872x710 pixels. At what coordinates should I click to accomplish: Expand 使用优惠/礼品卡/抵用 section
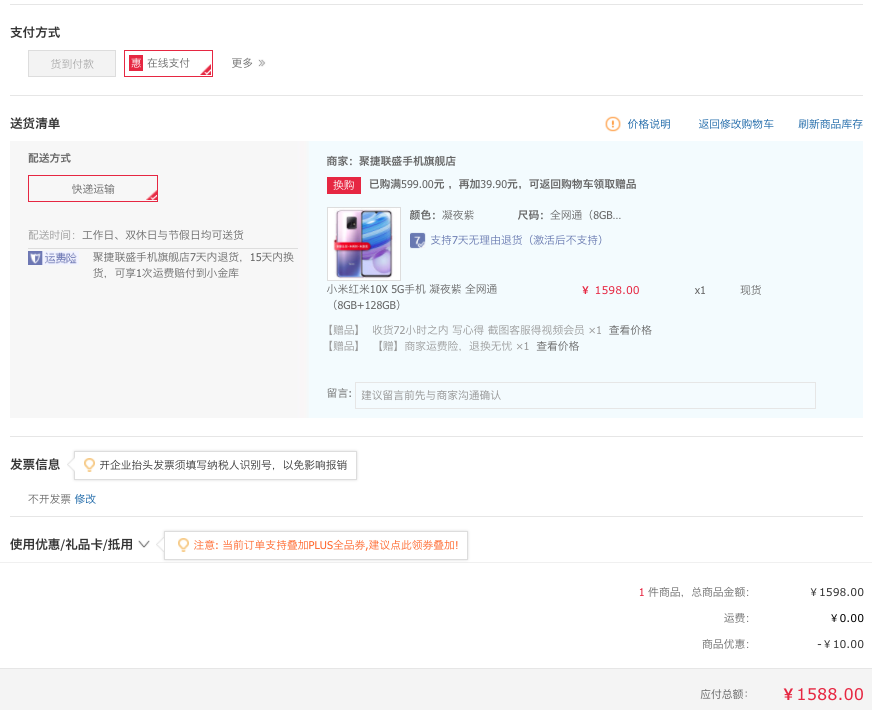(x=80, y=544)
